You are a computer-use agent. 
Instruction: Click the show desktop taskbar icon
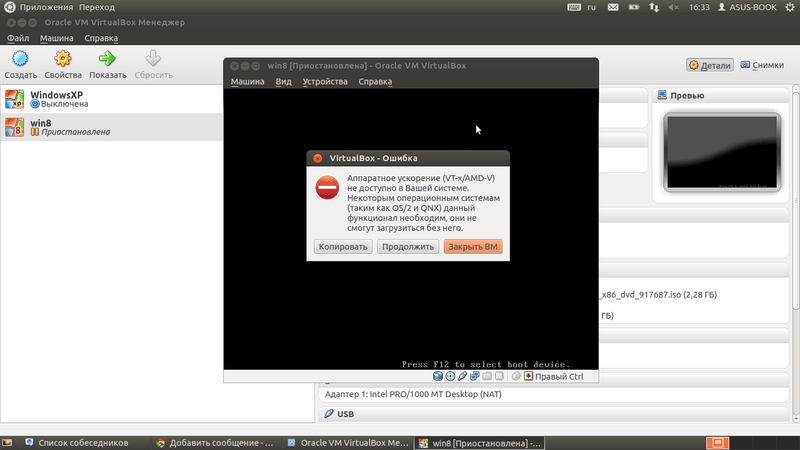click(x=7, y=443)
